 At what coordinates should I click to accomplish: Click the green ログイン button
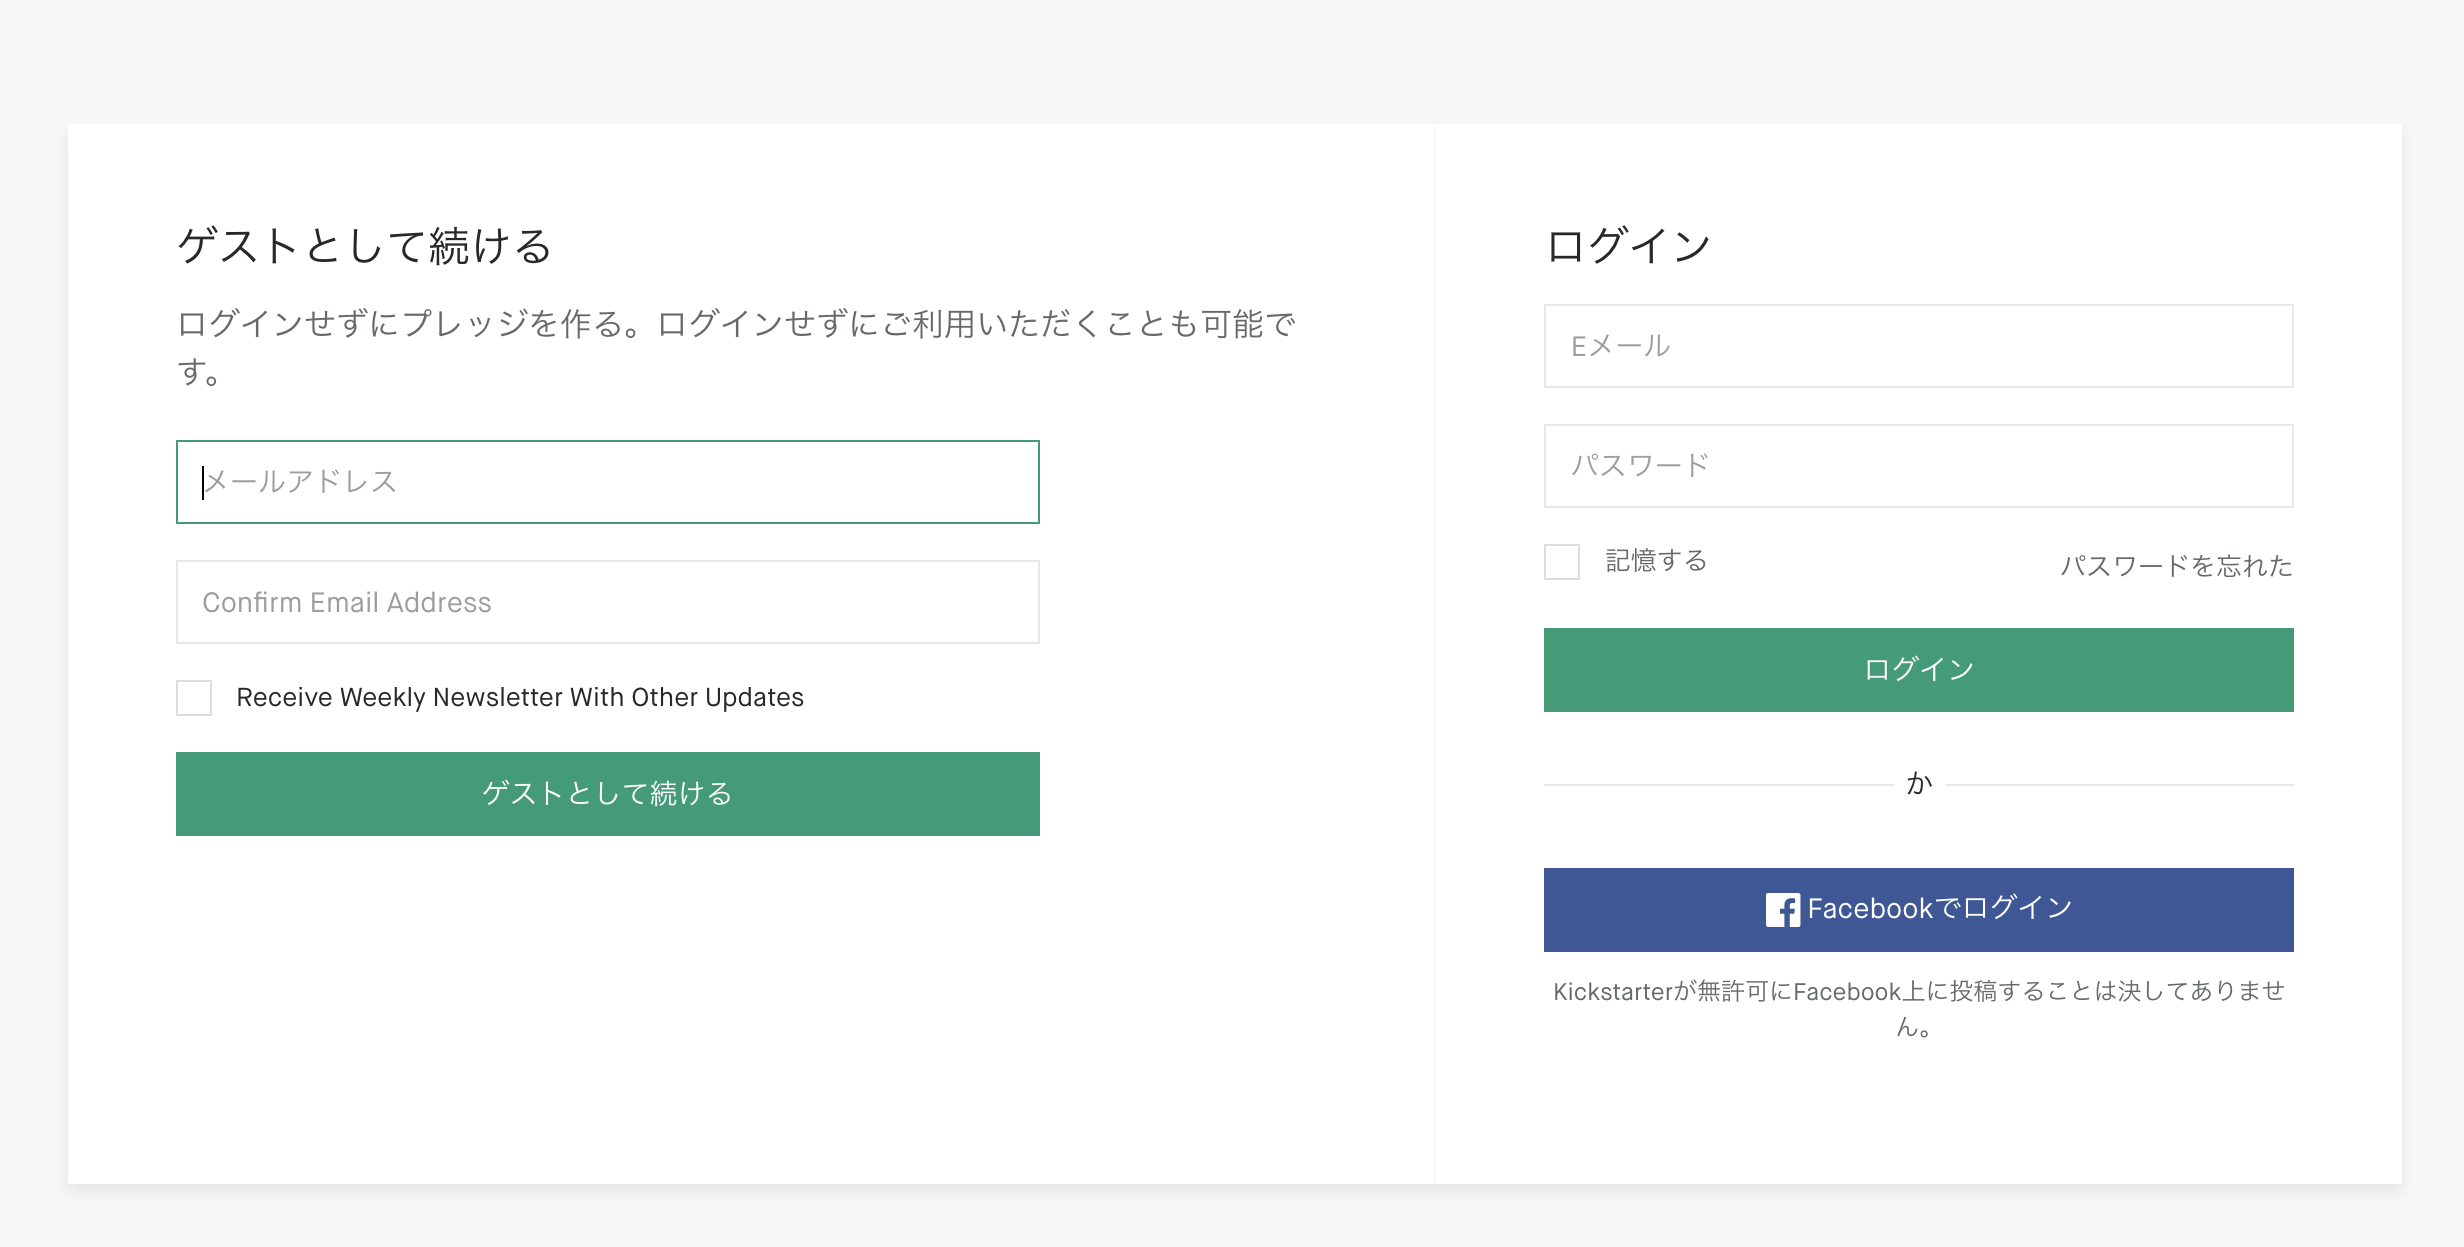tap(1919, 670)
